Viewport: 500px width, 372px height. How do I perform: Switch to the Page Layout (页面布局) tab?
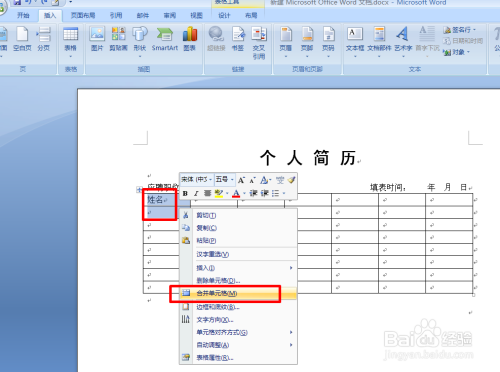tap(83, 15)
